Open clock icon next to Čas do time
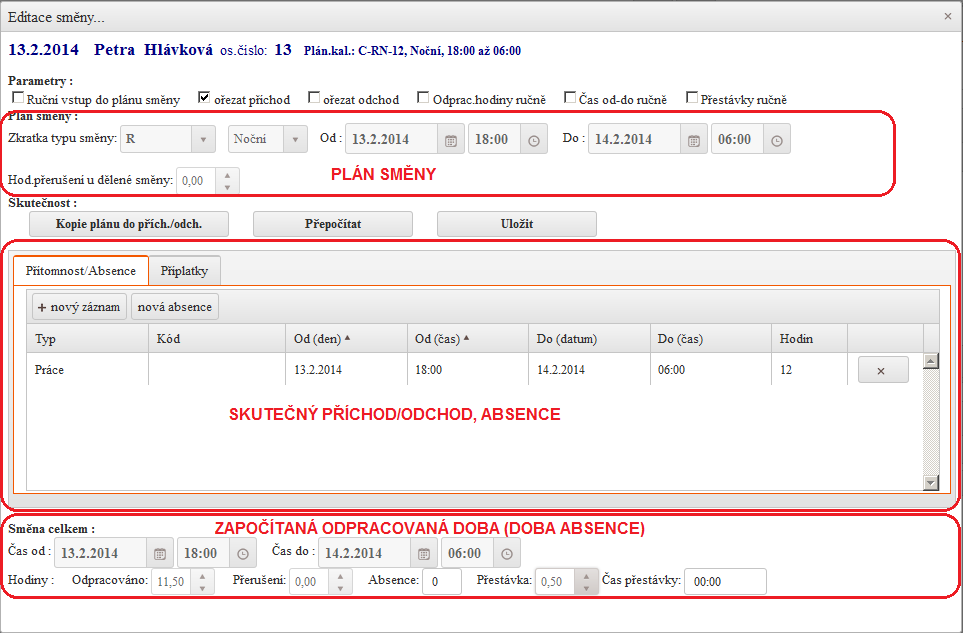This screenshot has width=963, height=633. click(x=507, y=553)
